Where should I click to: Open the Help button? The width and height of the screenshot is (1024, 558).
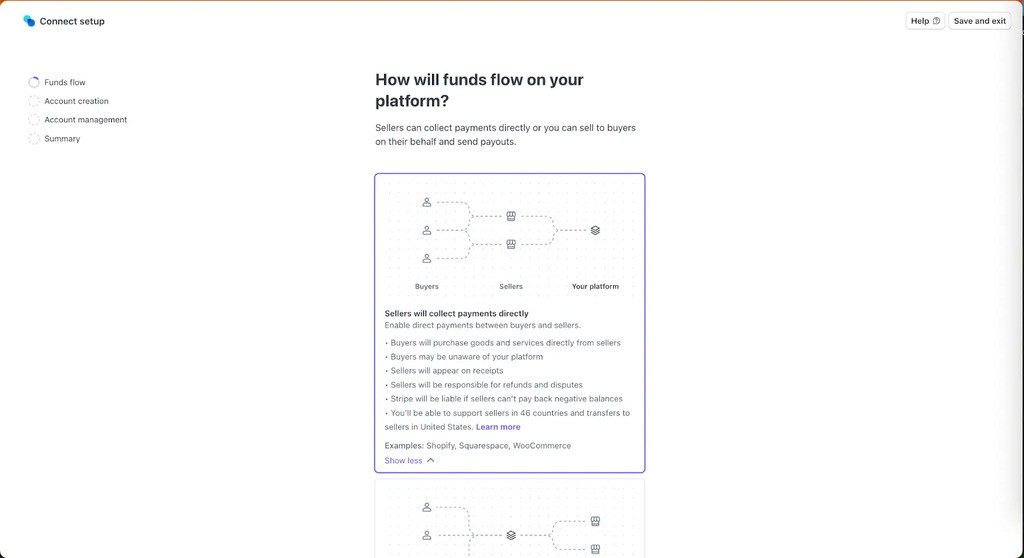coord(924,21)
